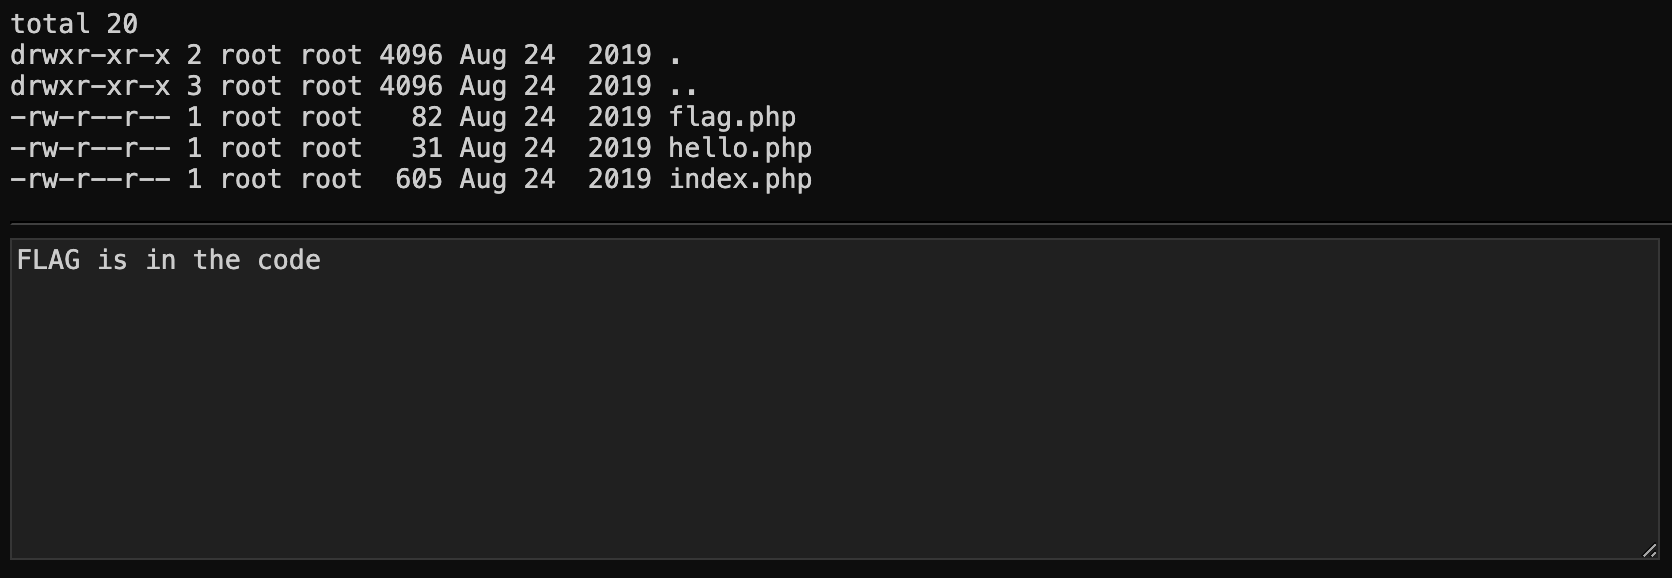The width and height of the screenshot is (1672, 578).
Task: Click the permissions string of index.php row
Action: pos(90,179)
